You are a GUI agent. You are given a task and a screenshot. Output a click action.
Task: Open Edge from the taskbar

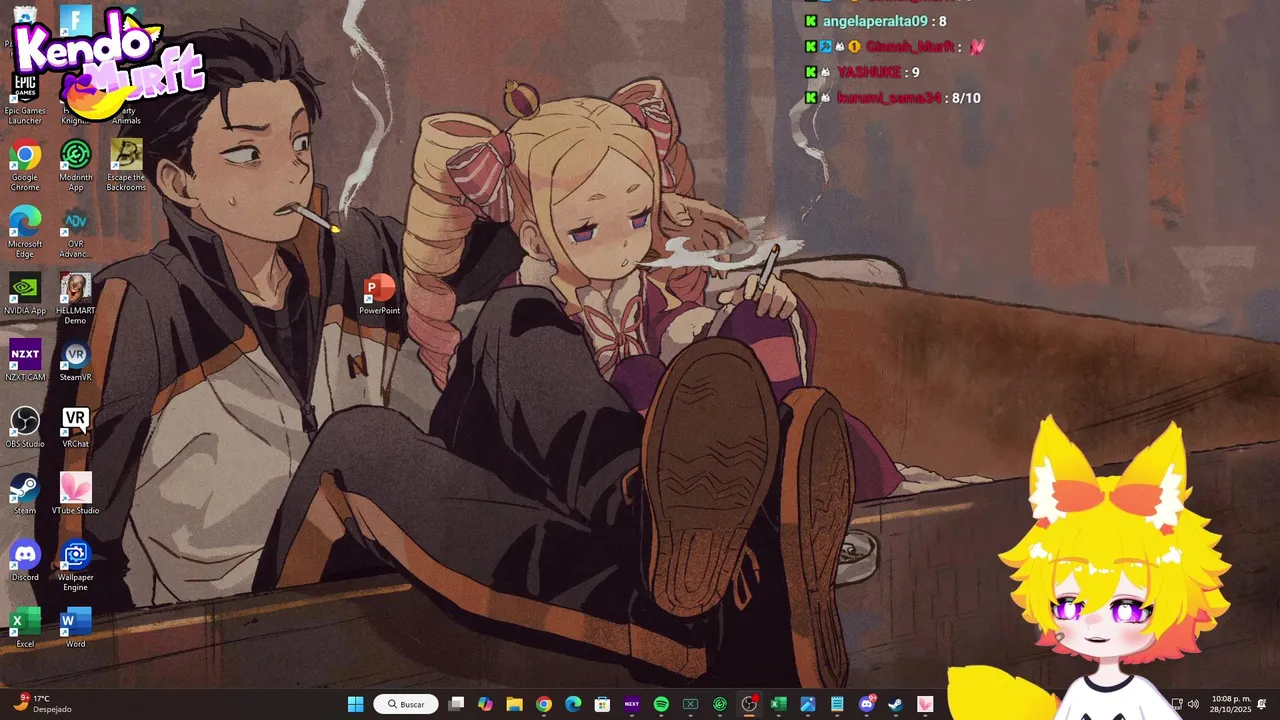pyautogui.click(x=573, y=704)
